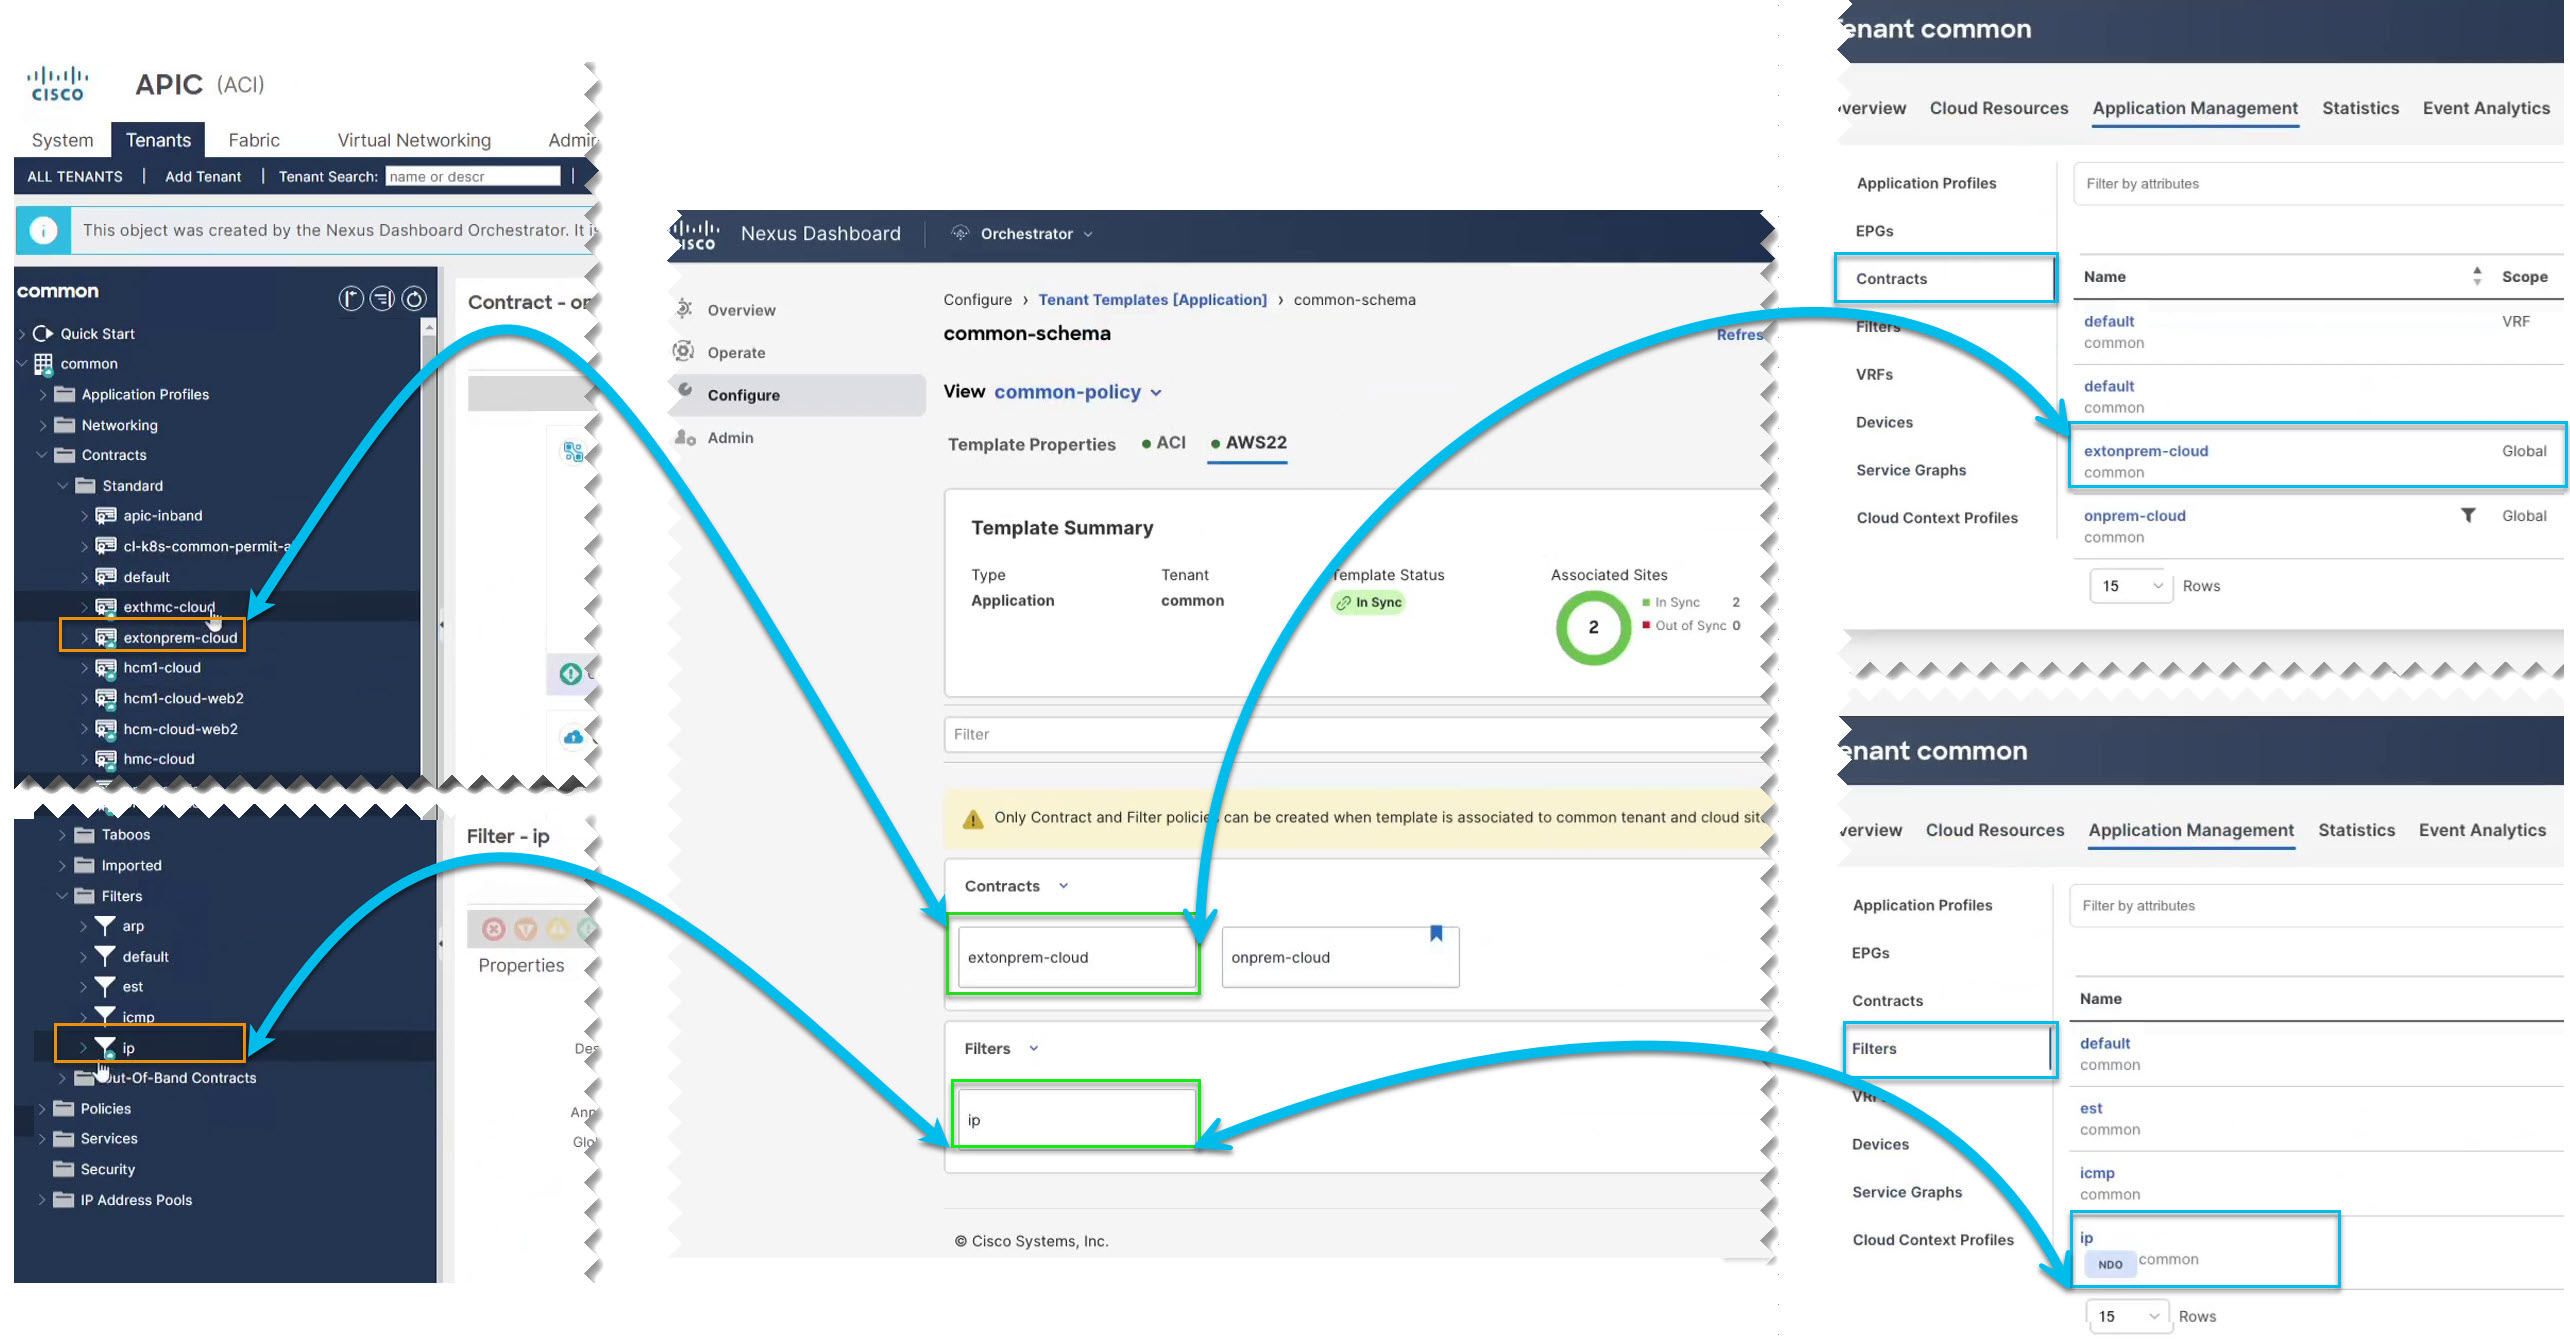
Task: Click the Application Profiles folder icon
Action: [x=64, y=394]
